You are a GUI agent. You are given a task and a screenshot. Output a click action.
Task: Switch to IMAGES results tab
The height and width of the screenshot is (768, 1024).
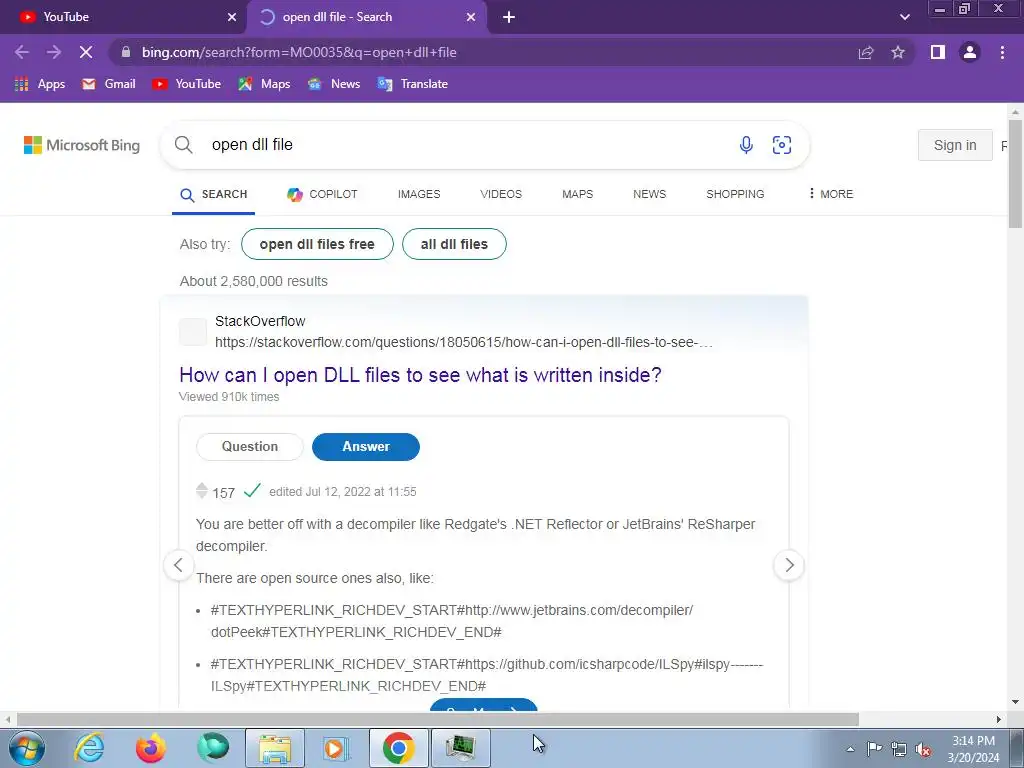click(419, 194)
